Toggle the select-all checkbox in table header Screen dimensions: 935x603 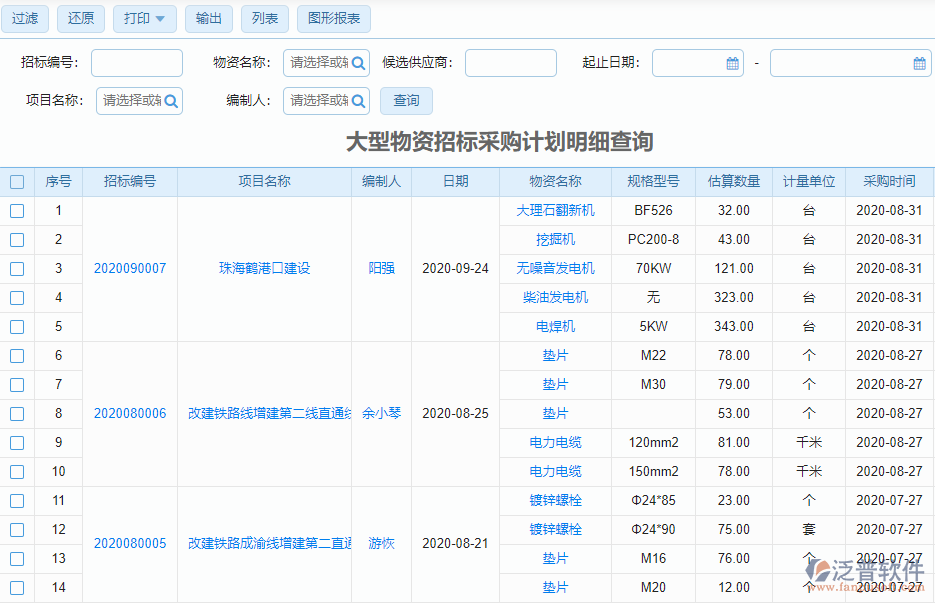tap(16, 181)
